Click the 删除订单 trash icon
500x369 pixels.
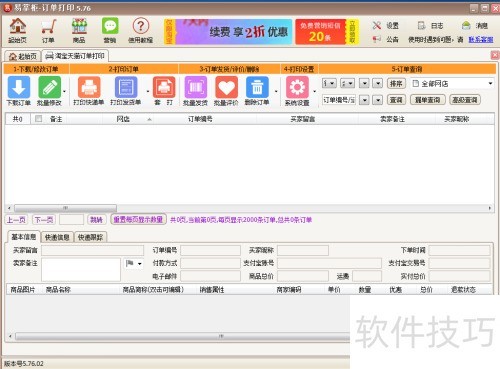257,87
